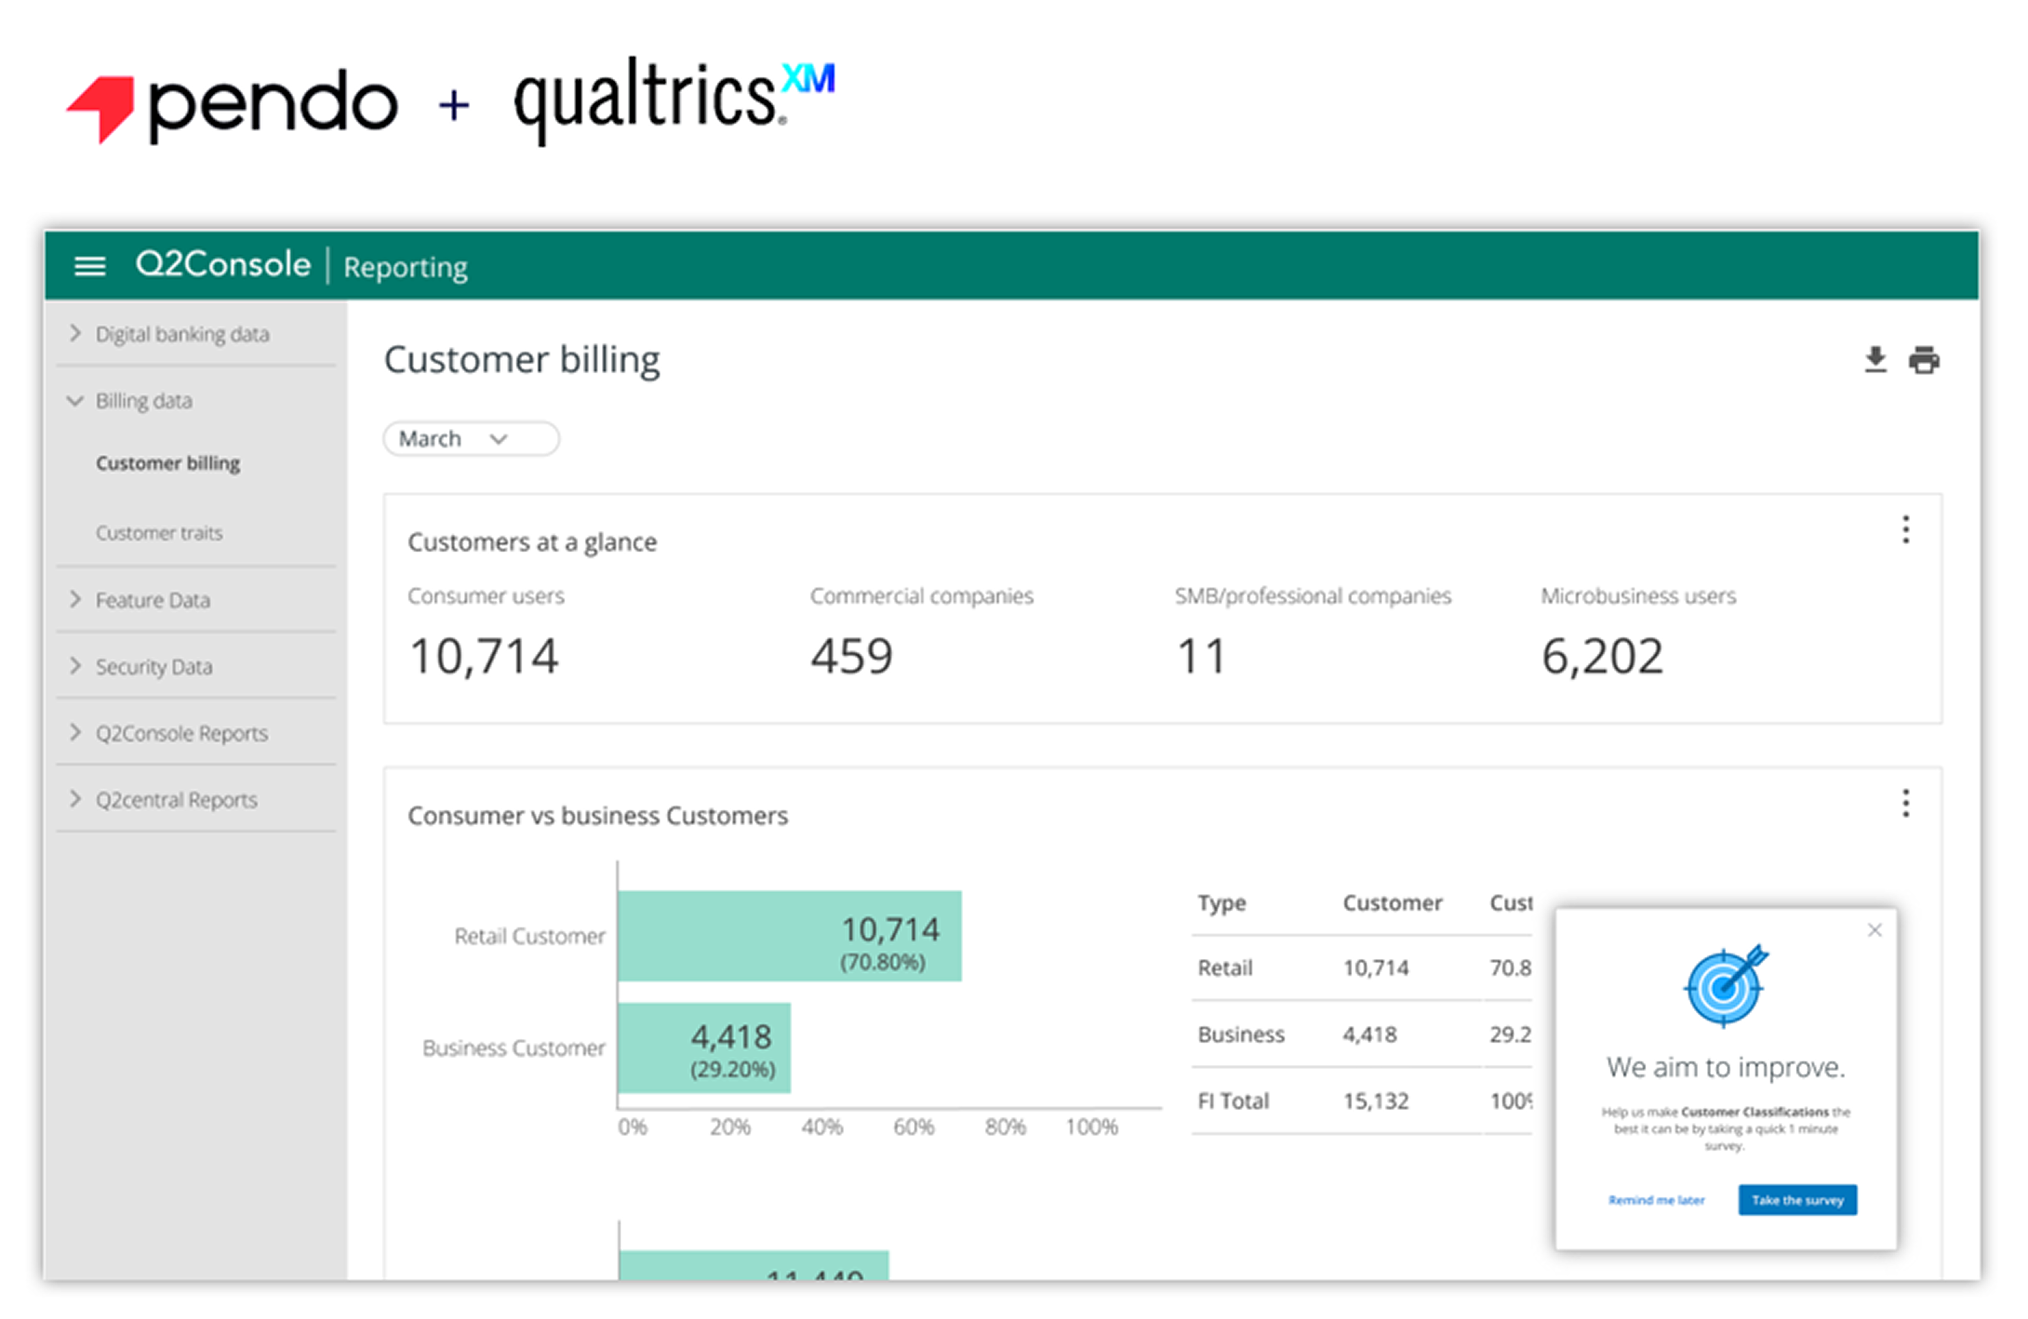This screenshot has width=2028, height=1319.
Task: Click the Customer column header in table
Action: tap(1392, 903)
